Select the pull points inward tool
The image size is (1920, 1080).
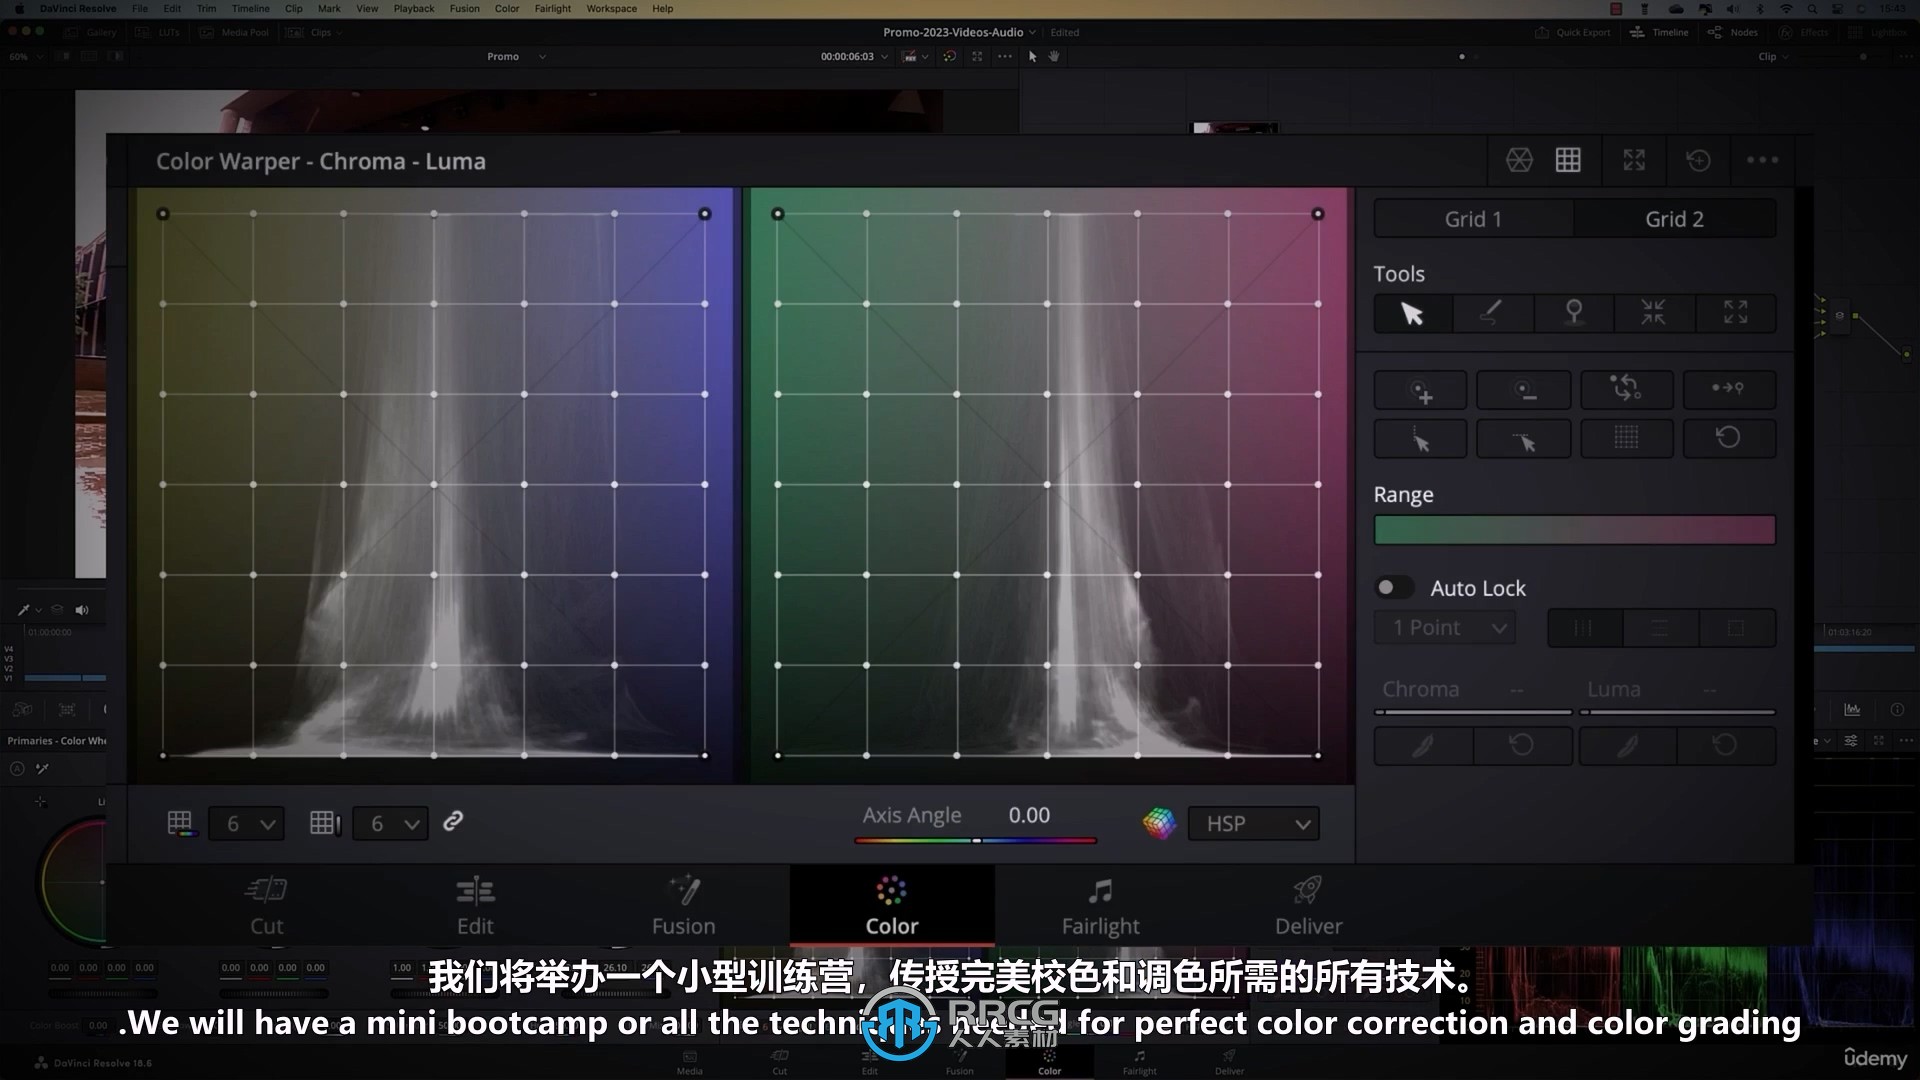[1653, 314]
